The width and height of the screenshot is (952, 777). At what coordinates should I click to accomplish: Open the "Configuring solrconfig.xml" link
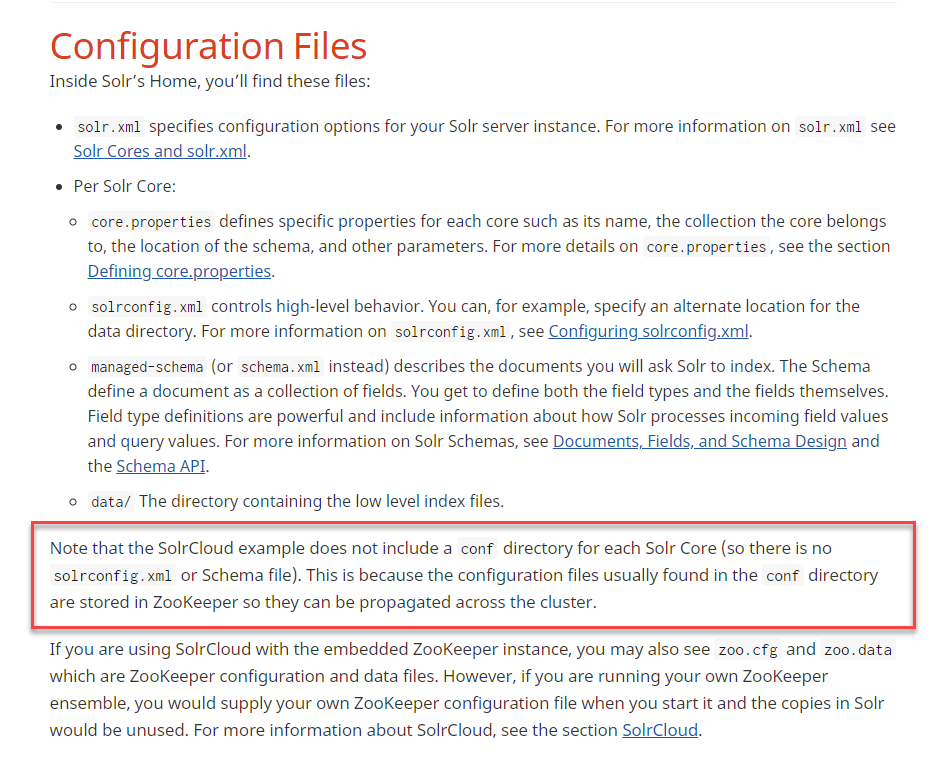pos(649,331)
